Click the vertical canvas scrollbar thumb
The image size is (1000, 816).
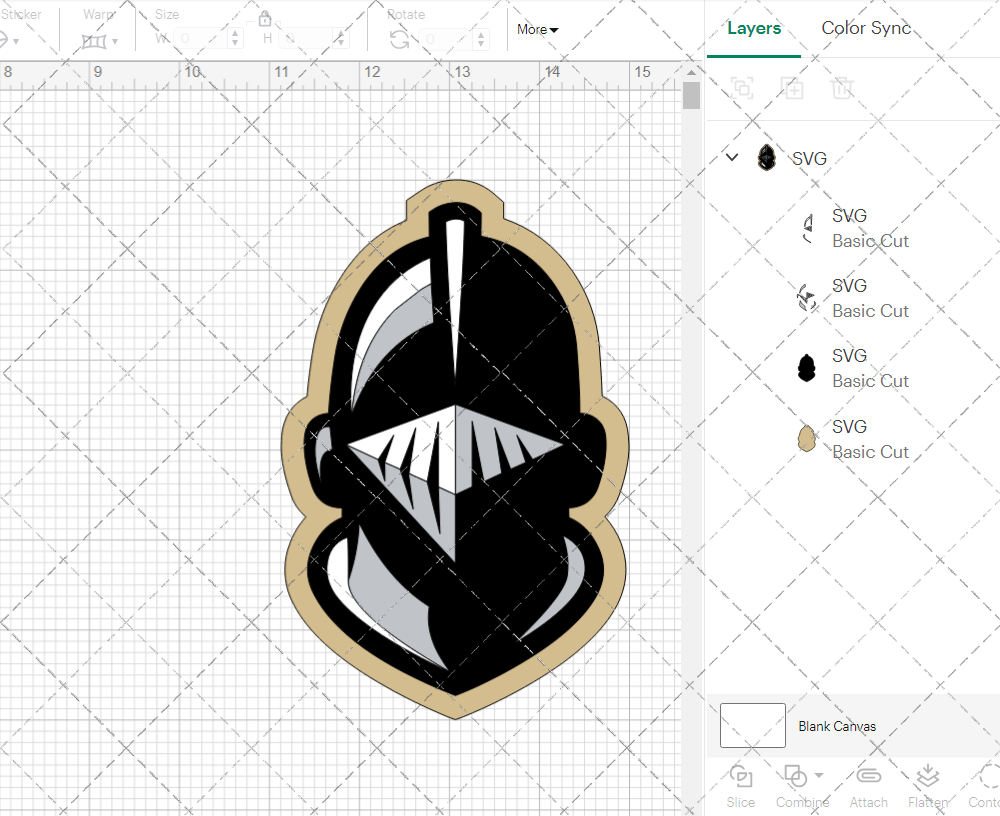[x=691, y=96]
